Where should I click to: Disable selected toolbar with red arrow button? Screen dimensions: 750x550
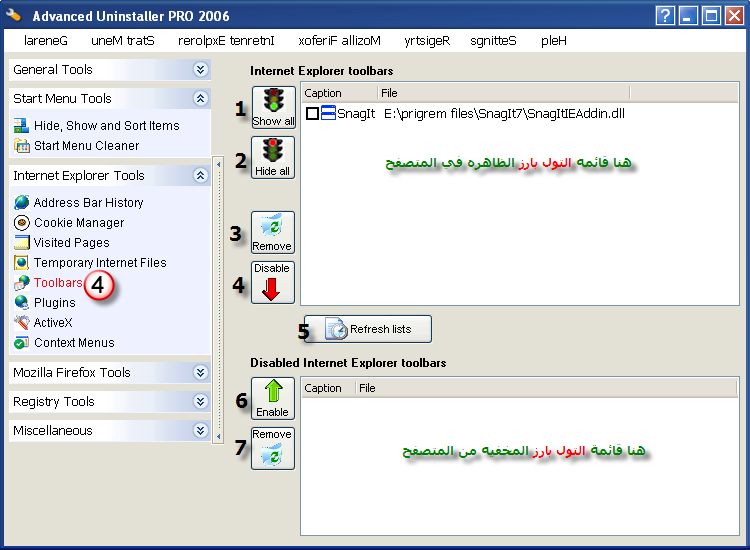[x=273, y=282]
